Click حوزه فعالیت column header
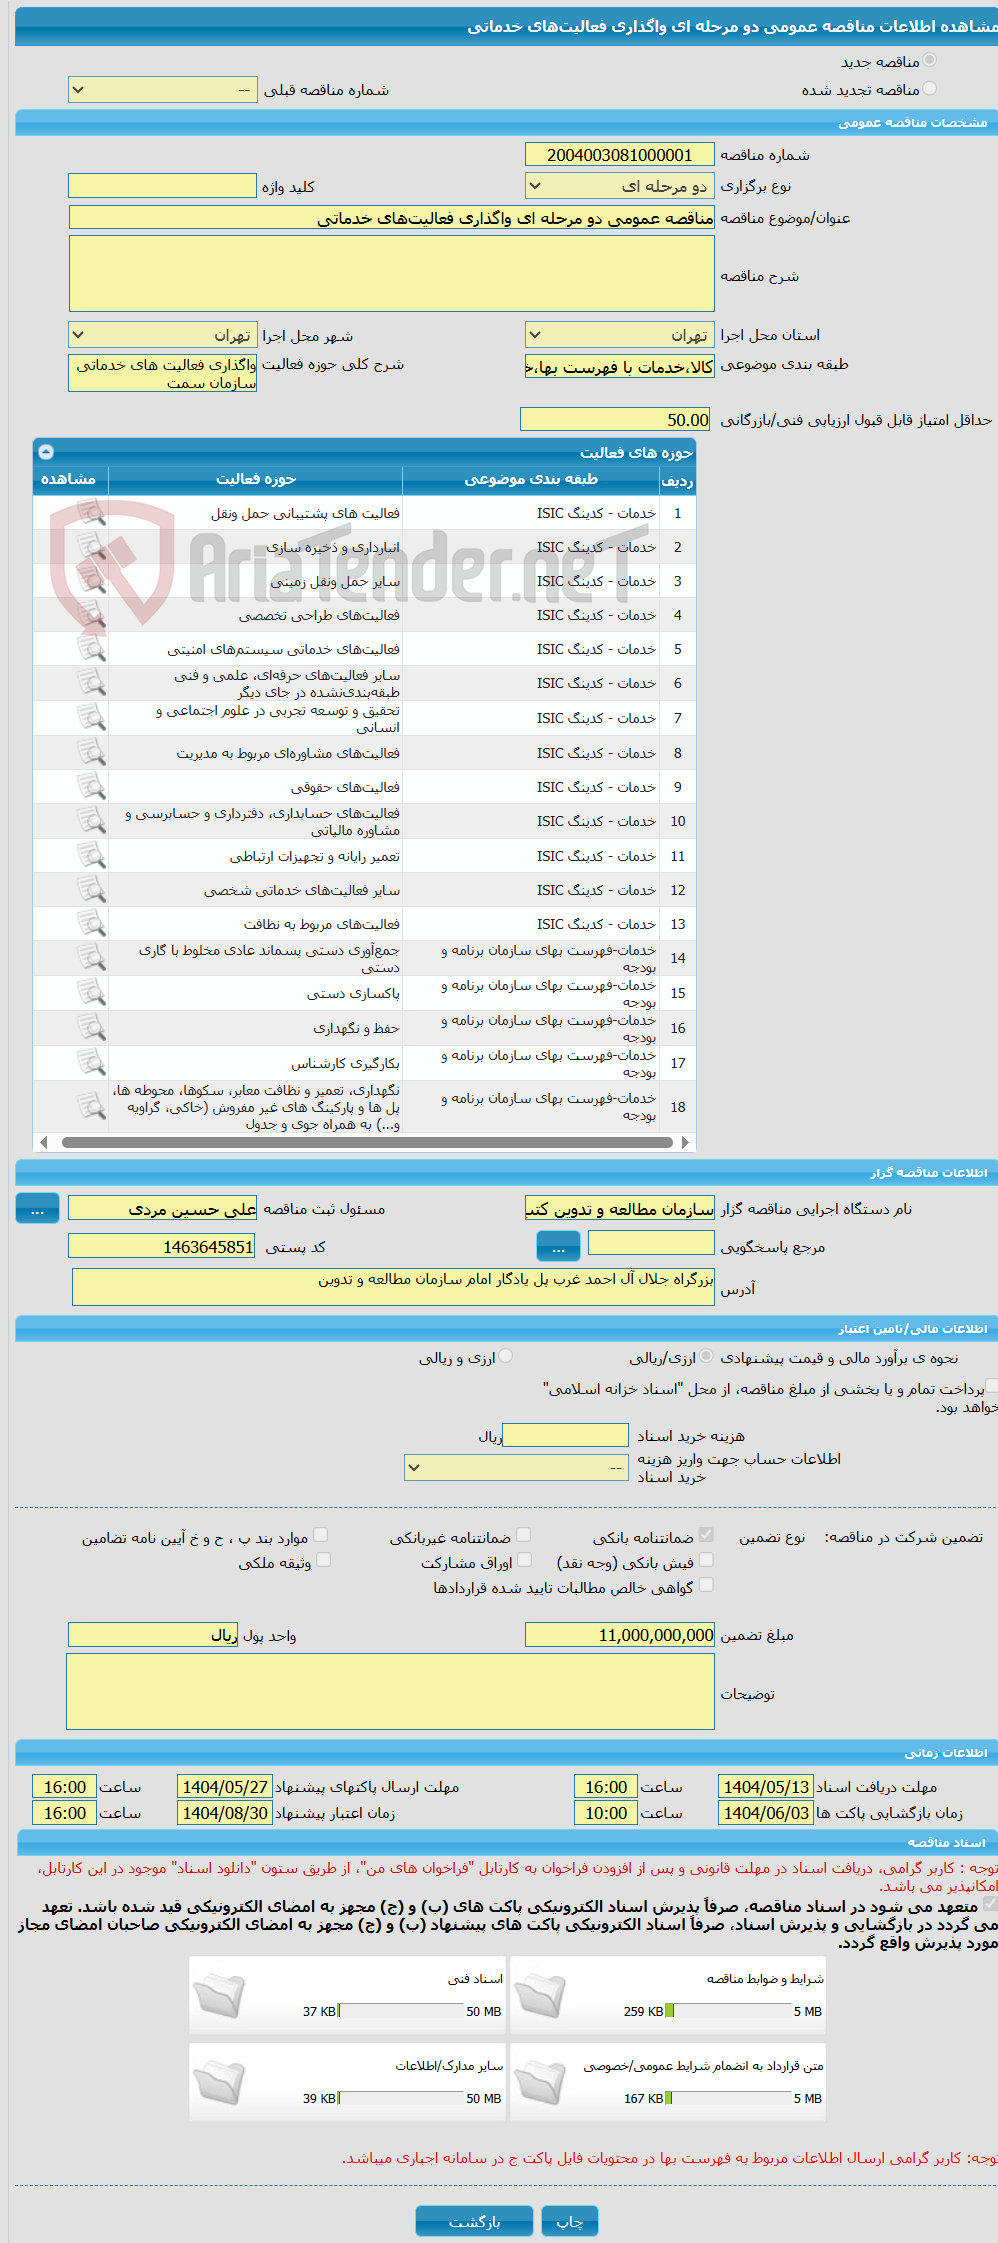 click(x=256, y=480)
